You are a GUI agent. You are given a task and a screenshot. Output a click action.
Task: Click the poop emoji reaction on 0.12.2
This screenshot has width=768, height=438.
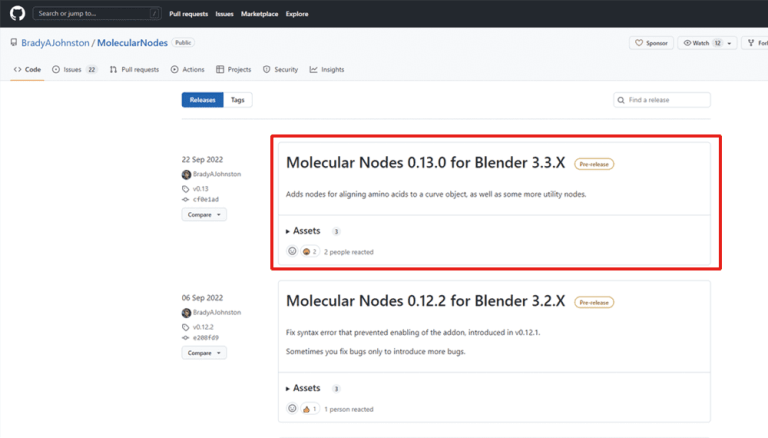coord(307,409)
